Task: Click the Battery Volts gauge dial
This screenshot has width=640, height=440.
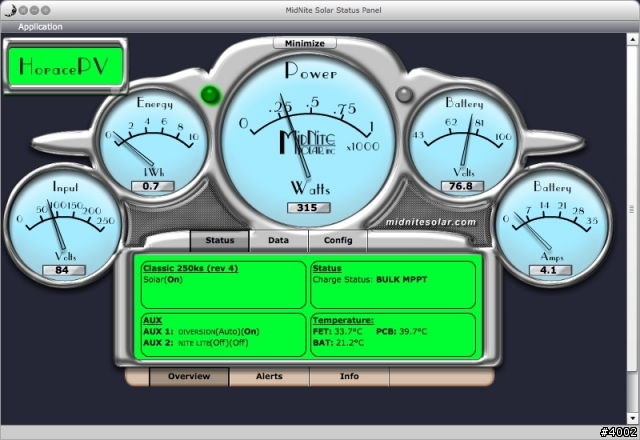Action: pyautogui.click(x=463, y=144)
